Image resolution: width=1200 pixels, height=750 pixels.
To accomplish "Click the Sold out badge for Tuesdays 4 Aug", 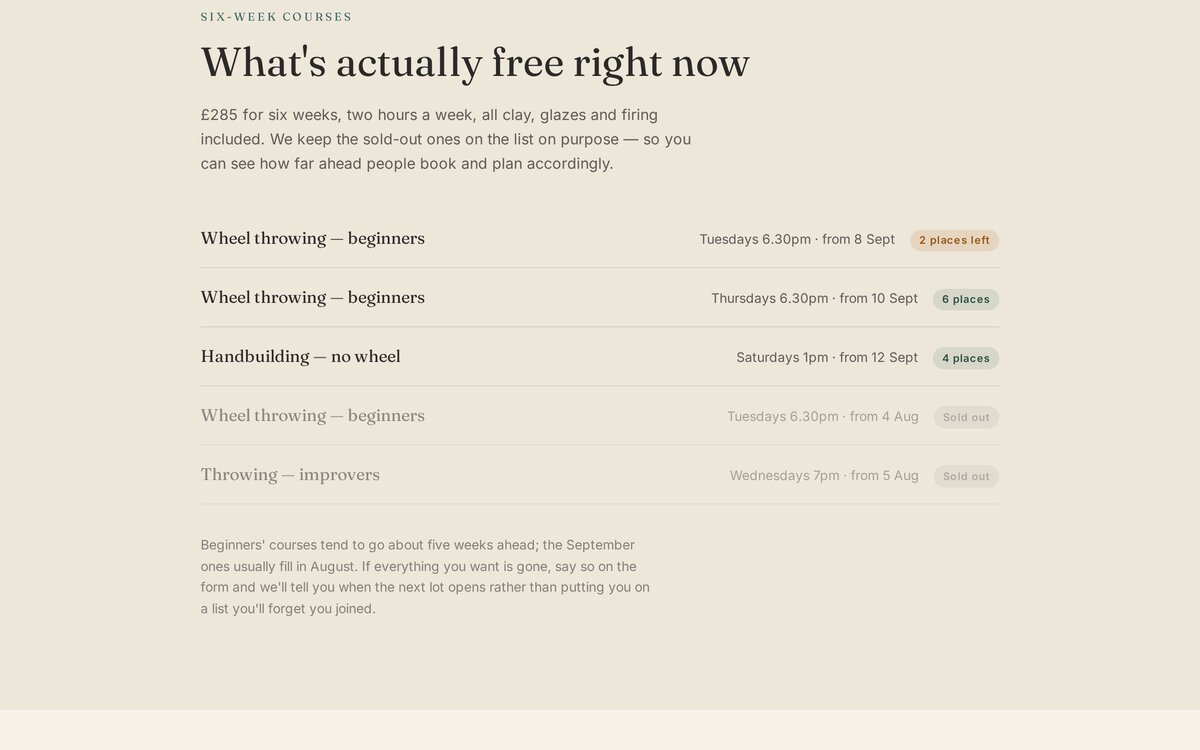I will pos(966,417).
